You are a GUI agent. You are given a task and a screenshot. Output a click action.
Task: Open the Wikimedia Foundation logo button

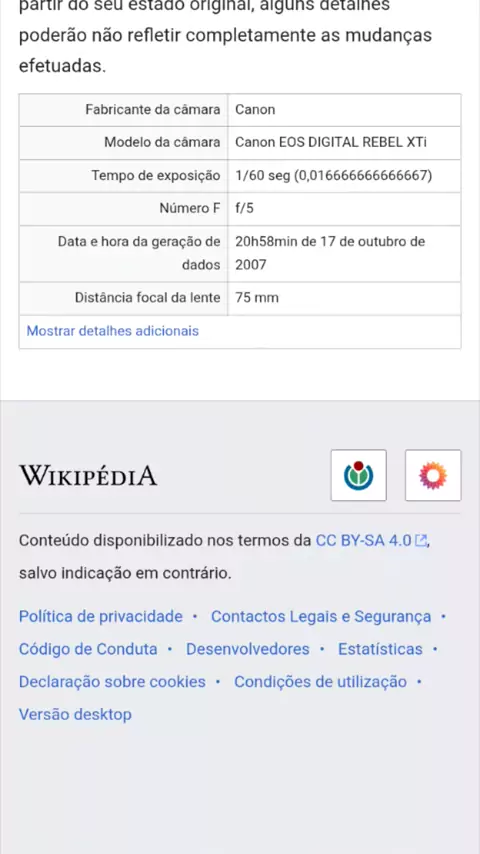click(x=358, y=475)
